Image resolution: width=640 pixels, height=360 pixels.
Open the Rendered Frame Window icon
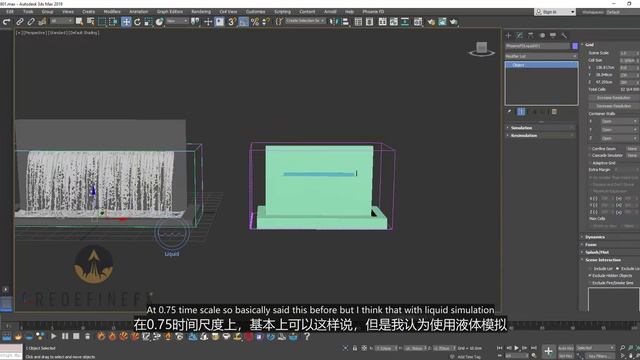pos(442,22)
